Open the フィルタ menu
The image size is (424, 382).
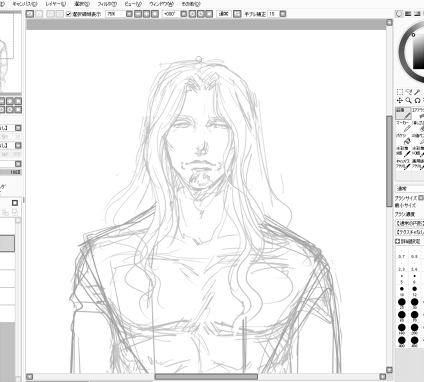point(107,4)
